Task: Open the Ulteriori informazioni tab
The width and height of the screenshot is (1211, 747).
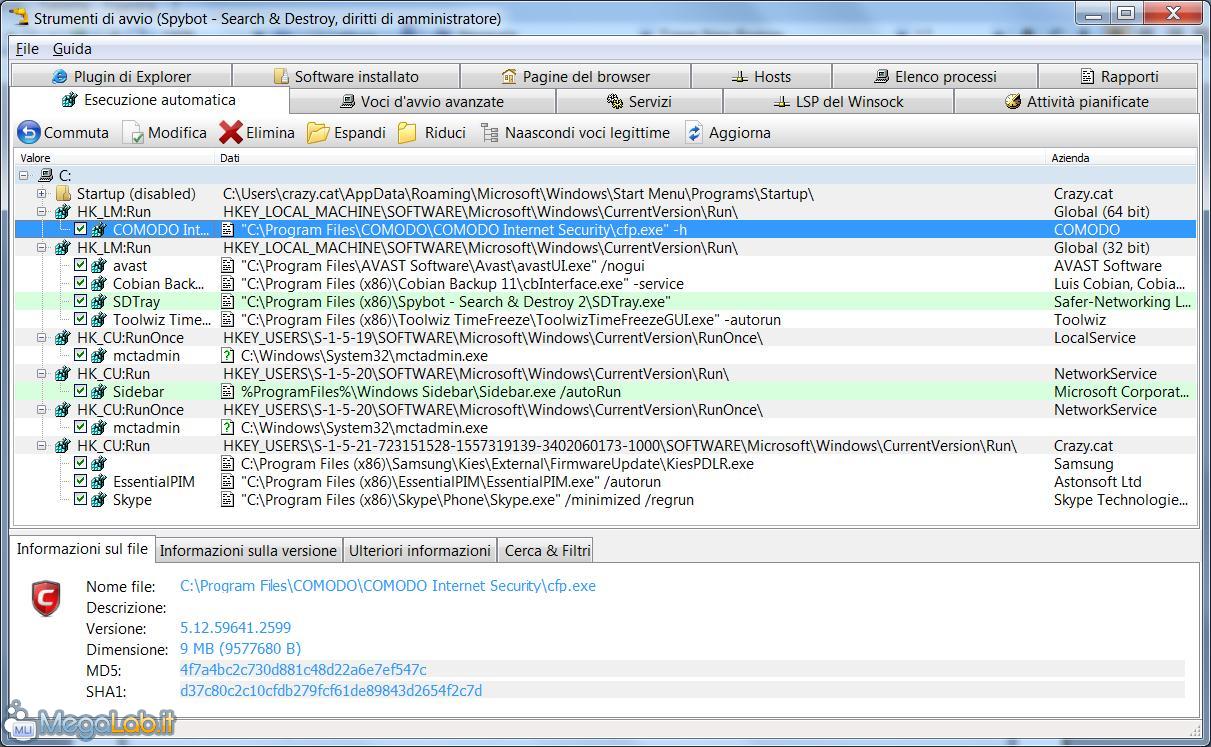Action: (420, 550)
